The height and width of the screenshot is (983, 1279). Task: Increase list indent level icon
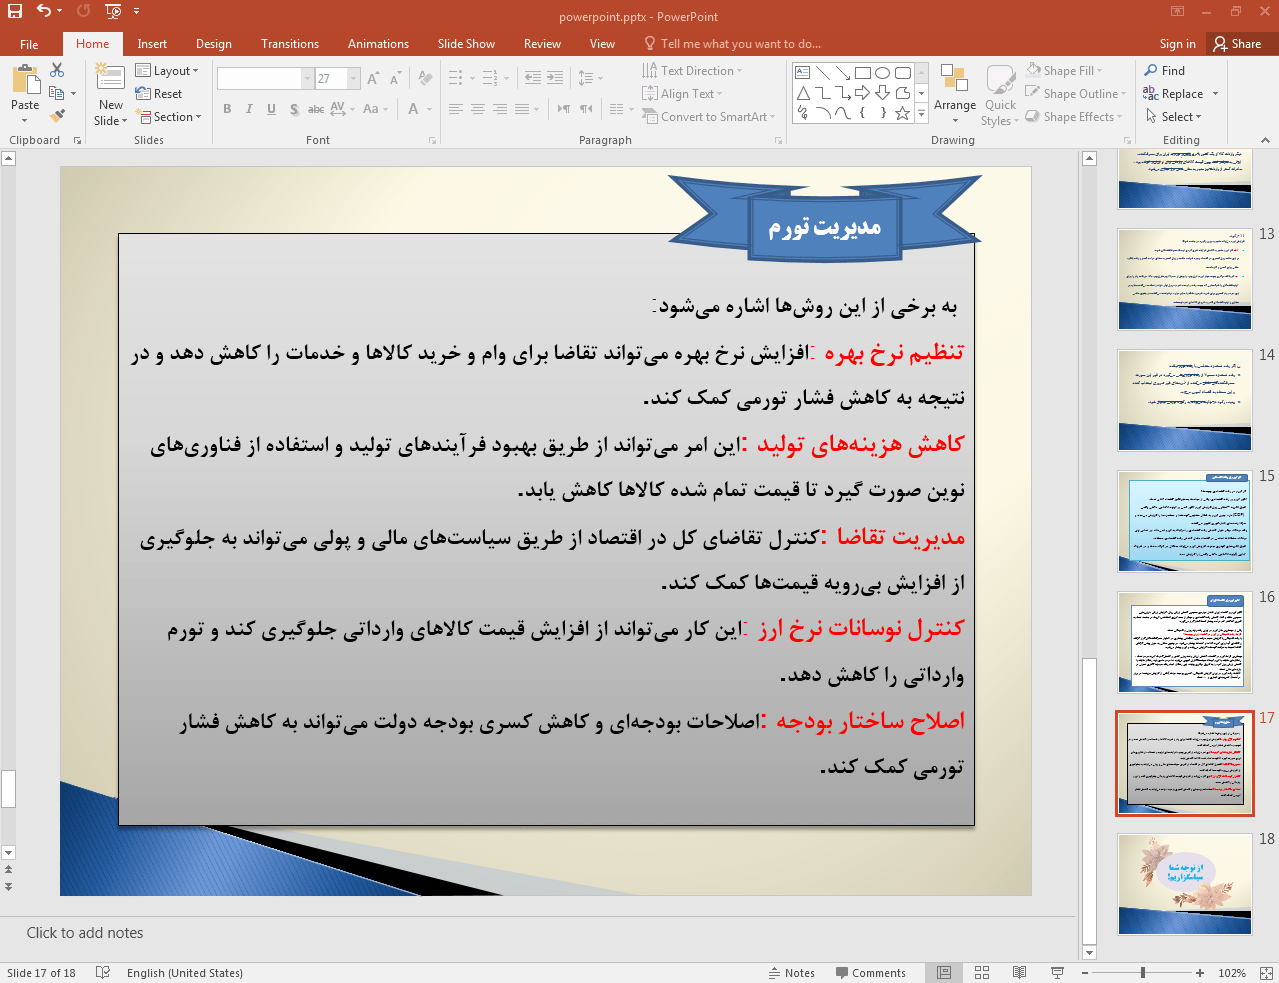pos(555,78)
